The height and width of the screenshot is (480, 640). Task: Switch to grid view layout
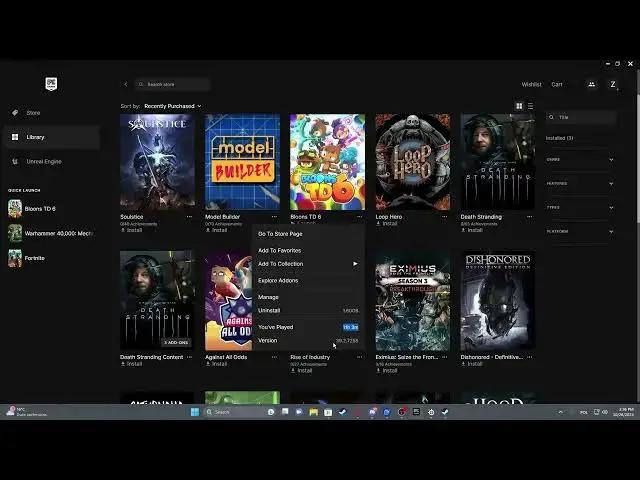coord(519,106)
